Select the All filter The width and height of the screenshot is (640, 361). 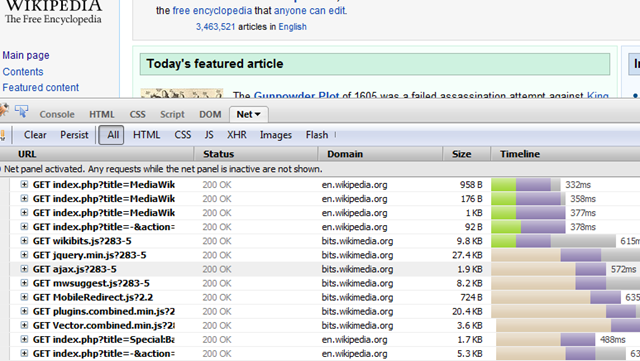click(111, 135)
